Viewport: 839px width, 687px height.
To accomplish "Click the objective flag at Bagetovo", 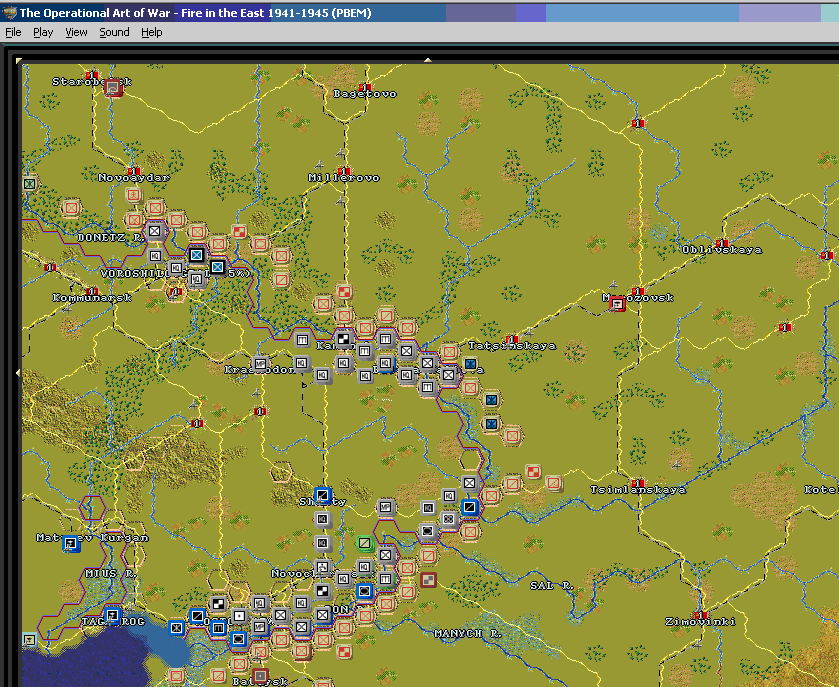I will coord(364,87).
